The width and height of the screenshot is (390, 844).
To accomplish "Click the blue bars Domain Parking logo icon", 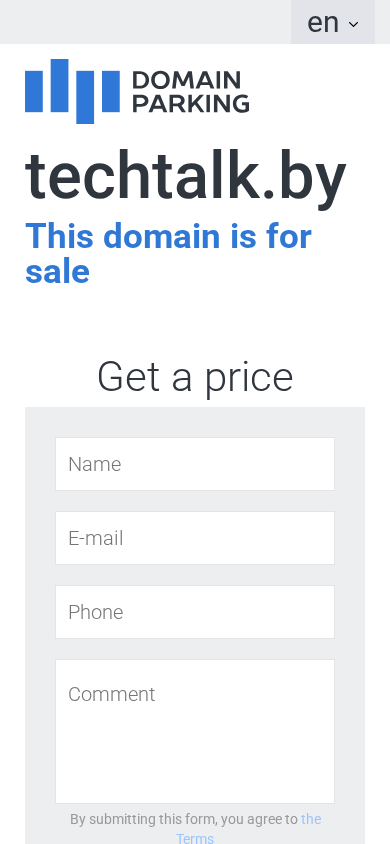I will [72, 91].
